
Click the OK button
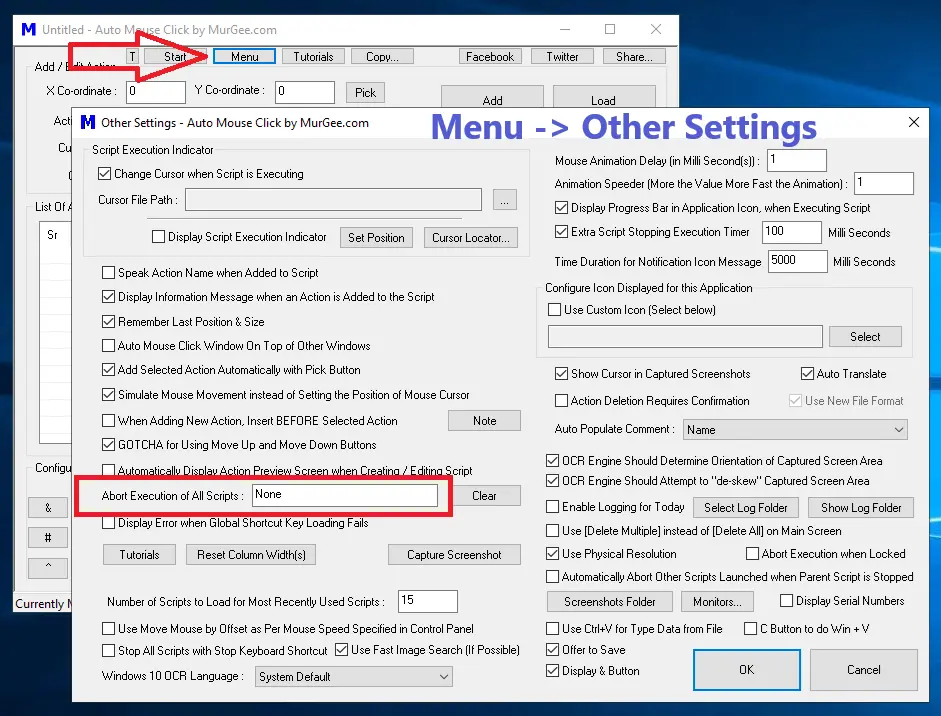coord(747,670)
